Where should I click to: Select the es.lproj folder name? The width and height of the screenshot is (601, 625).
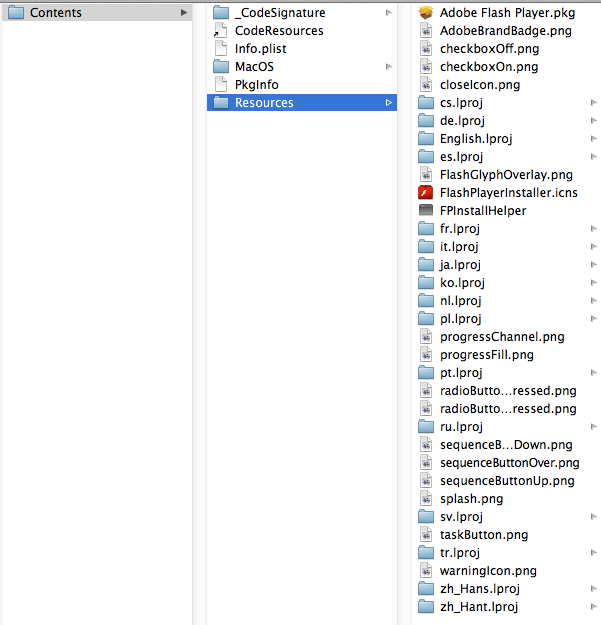462,157
